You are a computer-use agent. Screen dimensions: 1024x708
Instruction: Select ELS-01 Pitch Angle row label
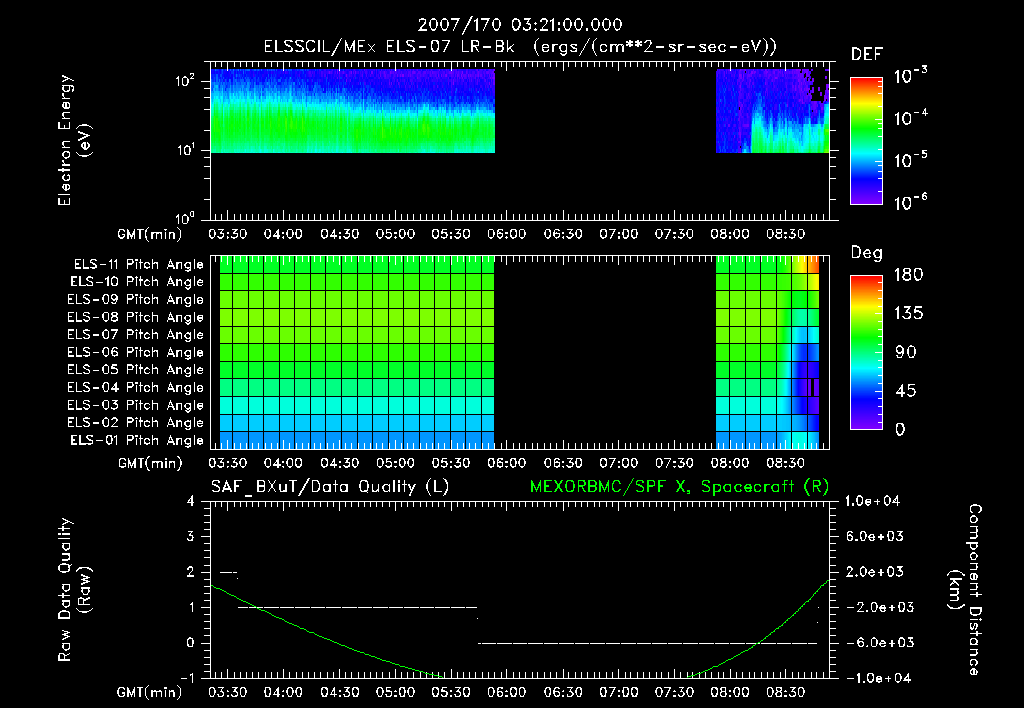[x=137, y=440]
